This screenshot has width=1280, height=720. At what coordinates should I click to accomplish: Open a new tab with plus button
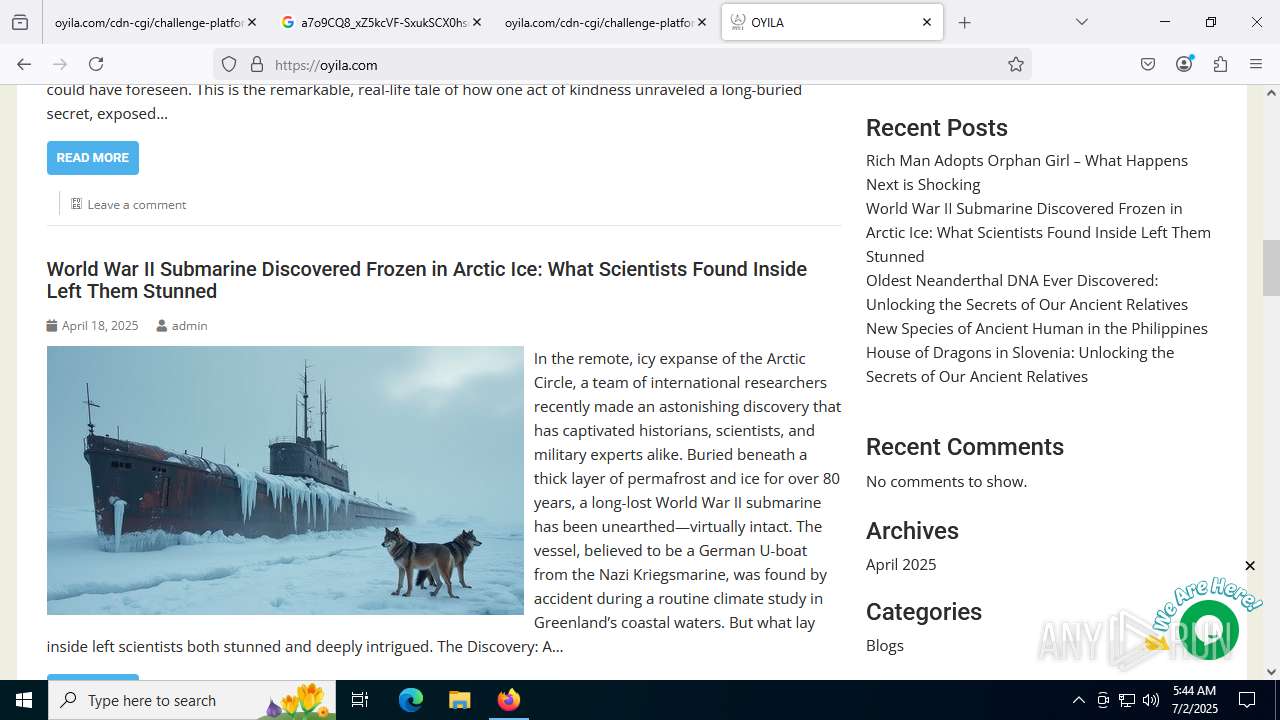click(x=964, y=22)
